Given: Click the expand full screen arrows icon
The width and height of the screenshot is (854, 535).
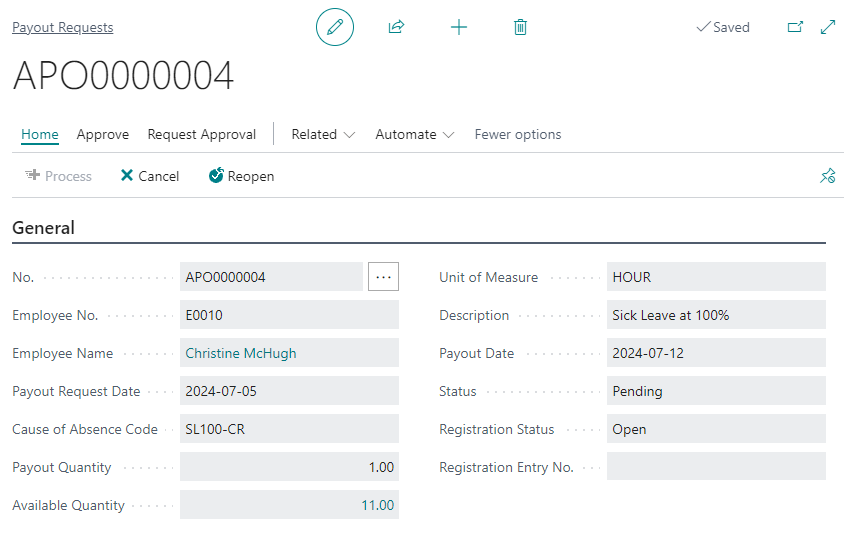Looking at the screenshot, I should (828, 27).
